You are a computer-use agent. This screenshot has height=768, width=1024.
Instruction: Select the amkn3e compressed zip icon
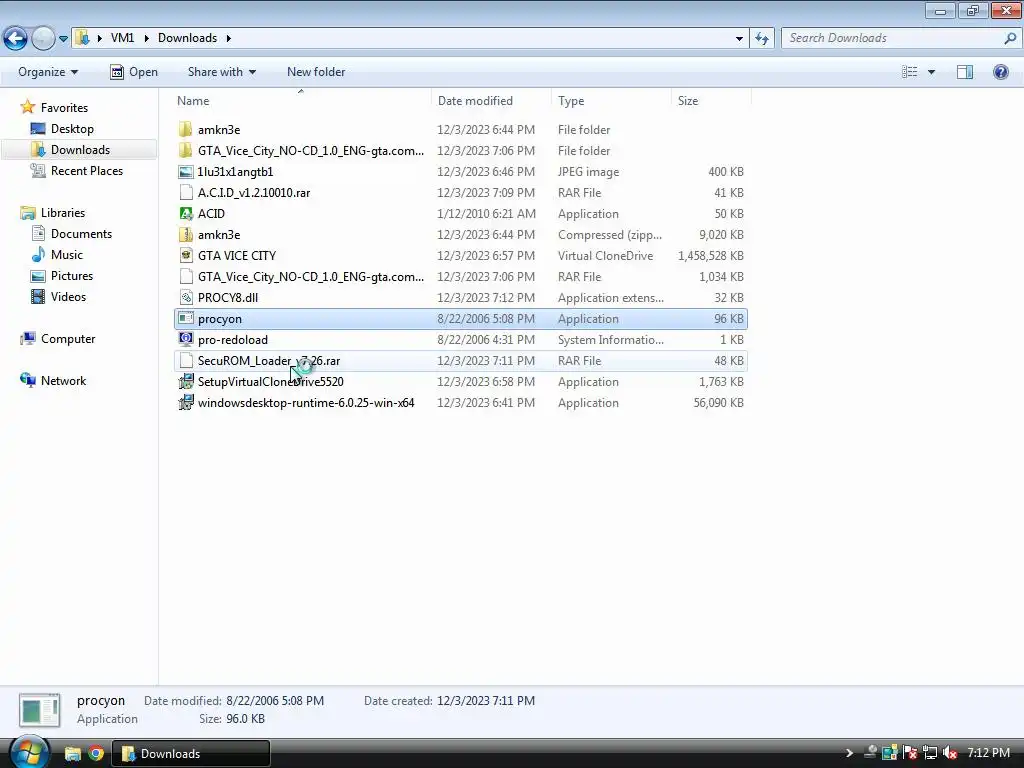(x=186, y=234)
